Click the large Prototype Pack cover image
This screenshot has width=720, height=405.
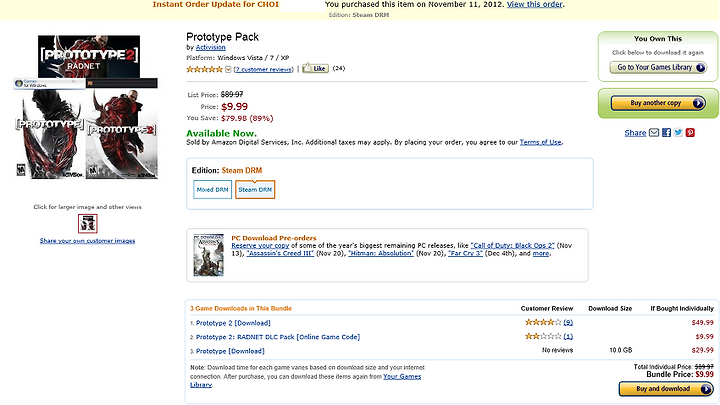click(x=87, y=107)
